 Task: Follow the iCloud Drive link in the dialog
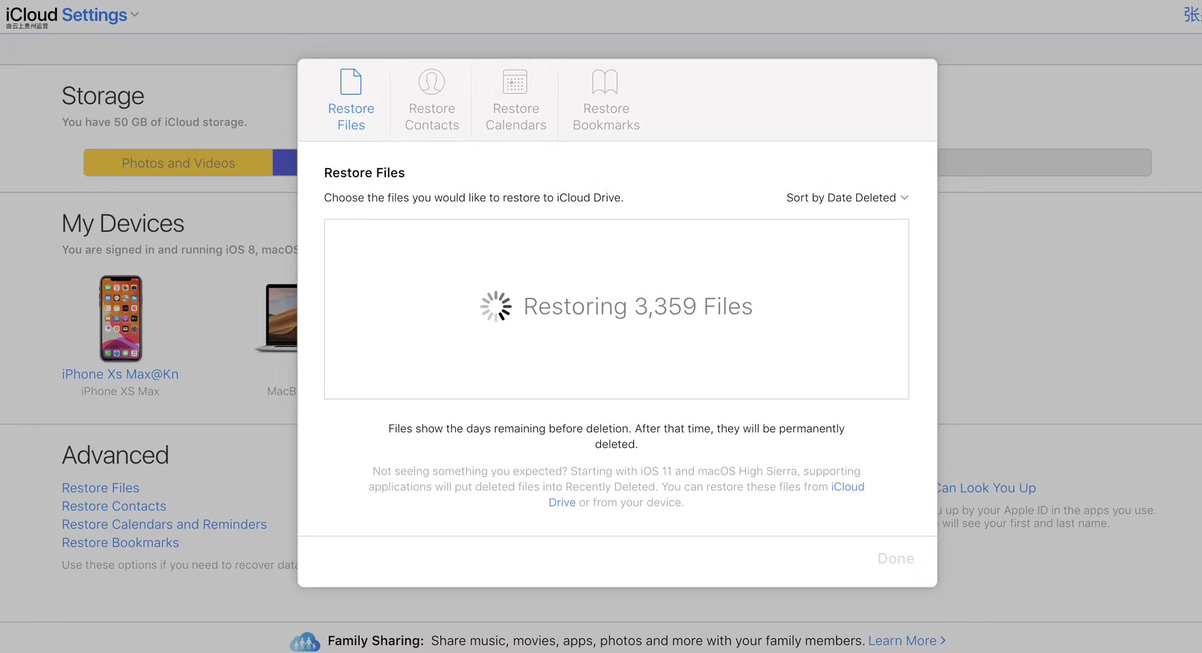click(x=848, y=487)
